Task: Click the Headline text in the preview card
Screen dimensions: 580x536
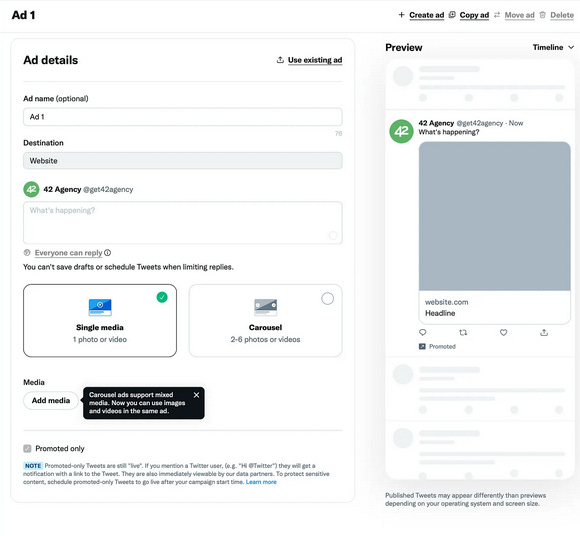Action: (440, 313)
